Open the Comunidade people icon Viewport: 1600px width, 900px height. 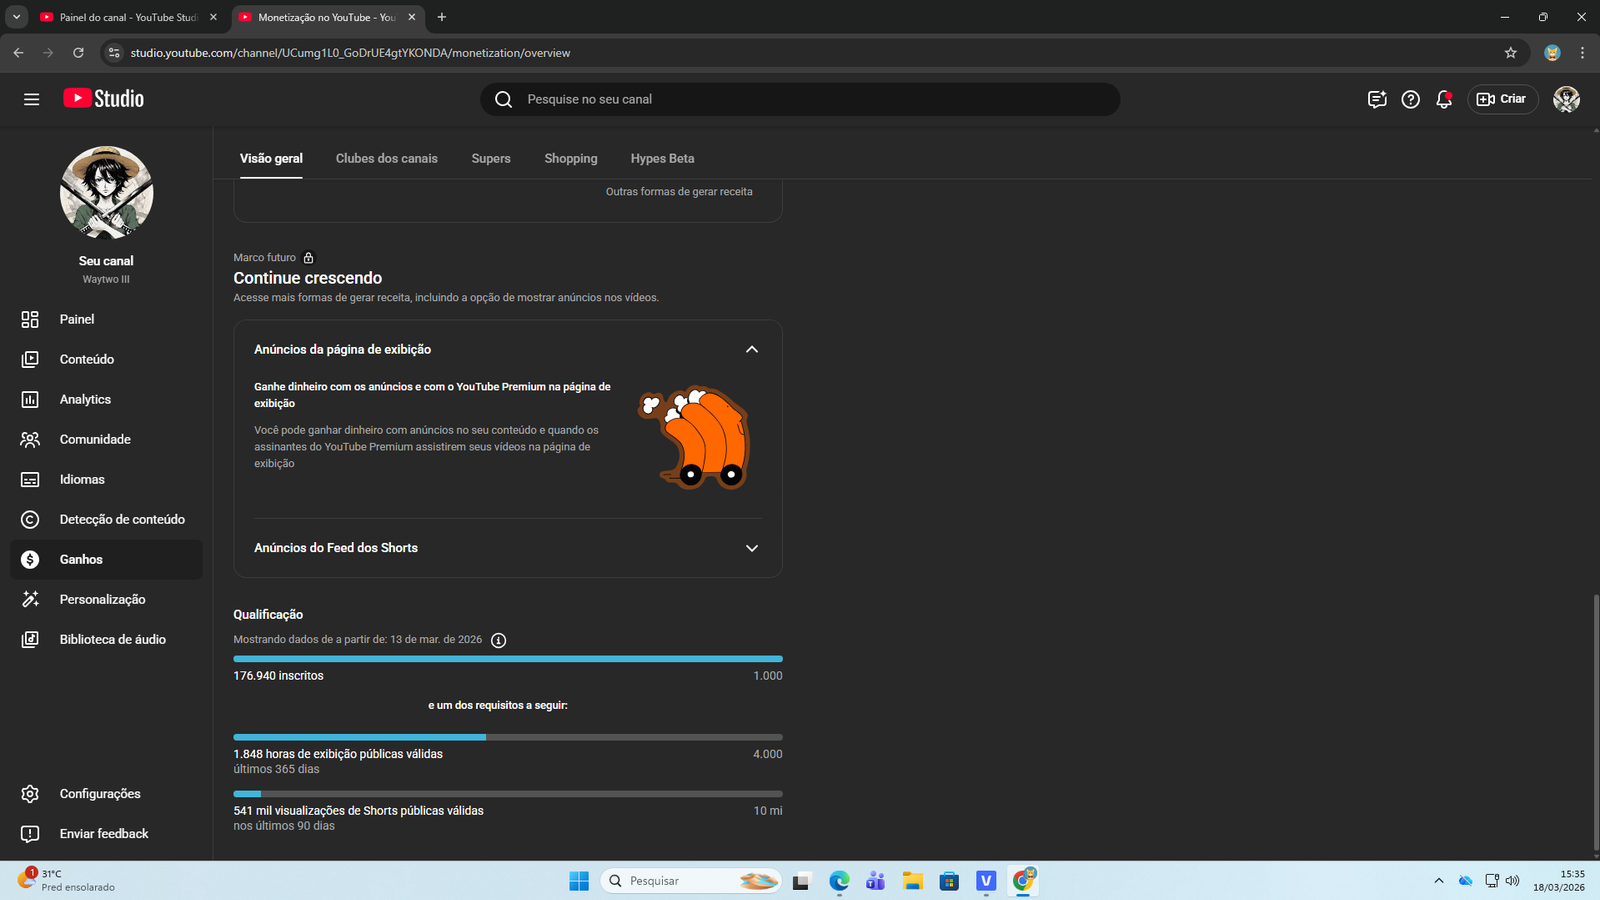point(30,439)
